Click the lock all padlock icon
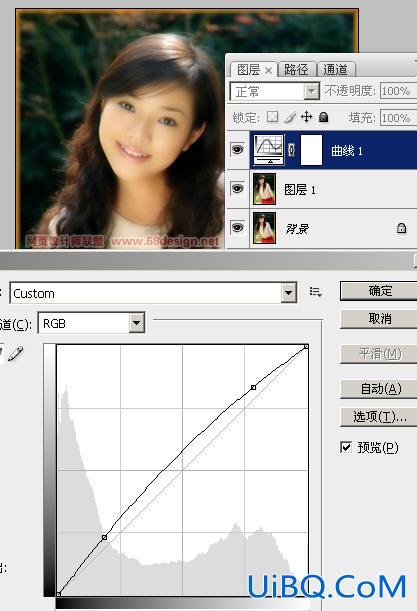Screen dimensions: 417x611 click(323, 117)
